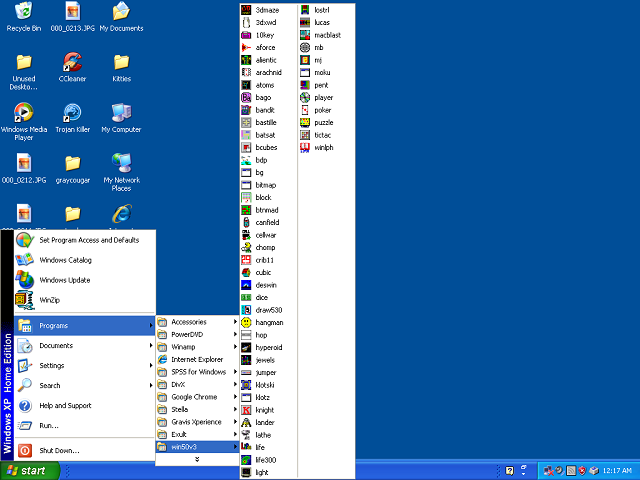
Task: Open Set Program Access and Defaults
Action: click(84, 240)
